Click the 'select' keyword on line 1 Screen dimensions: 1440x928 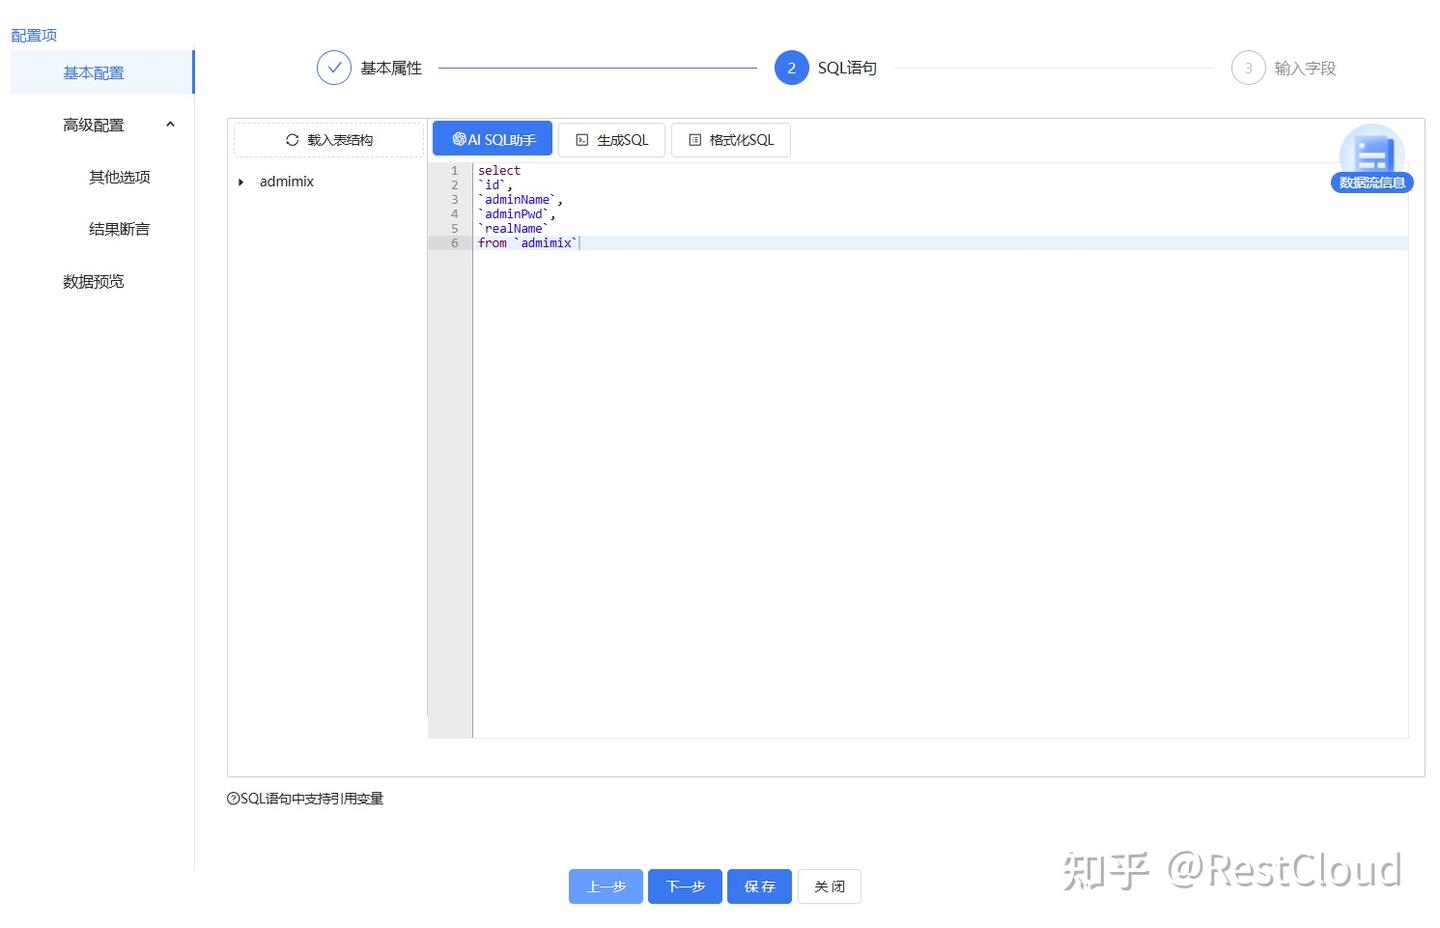[x=499, y=171]
